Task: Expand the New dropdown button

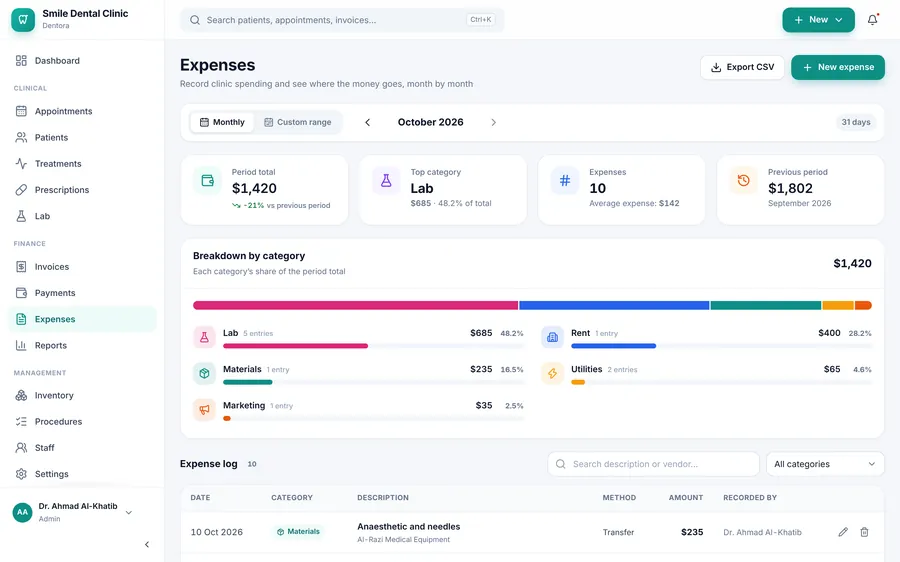Action: click(x=818, y=20)
